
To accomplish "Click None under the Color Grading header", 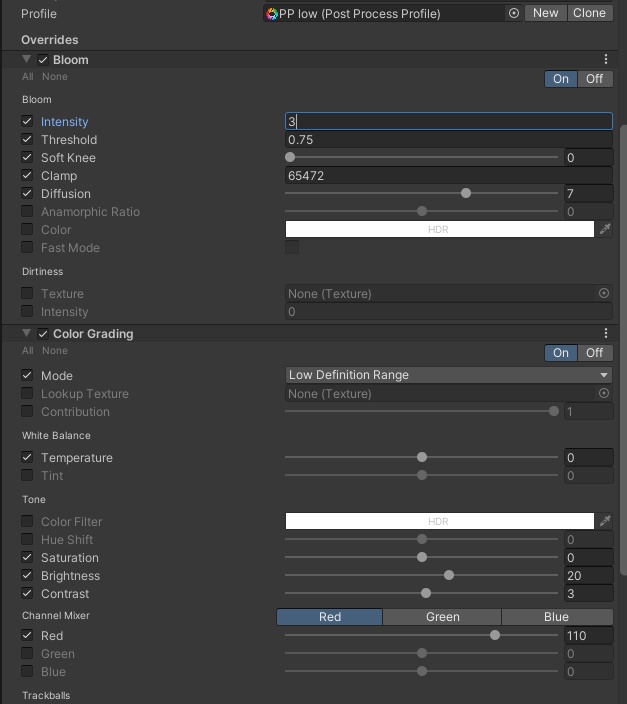I will pos(55,351).
